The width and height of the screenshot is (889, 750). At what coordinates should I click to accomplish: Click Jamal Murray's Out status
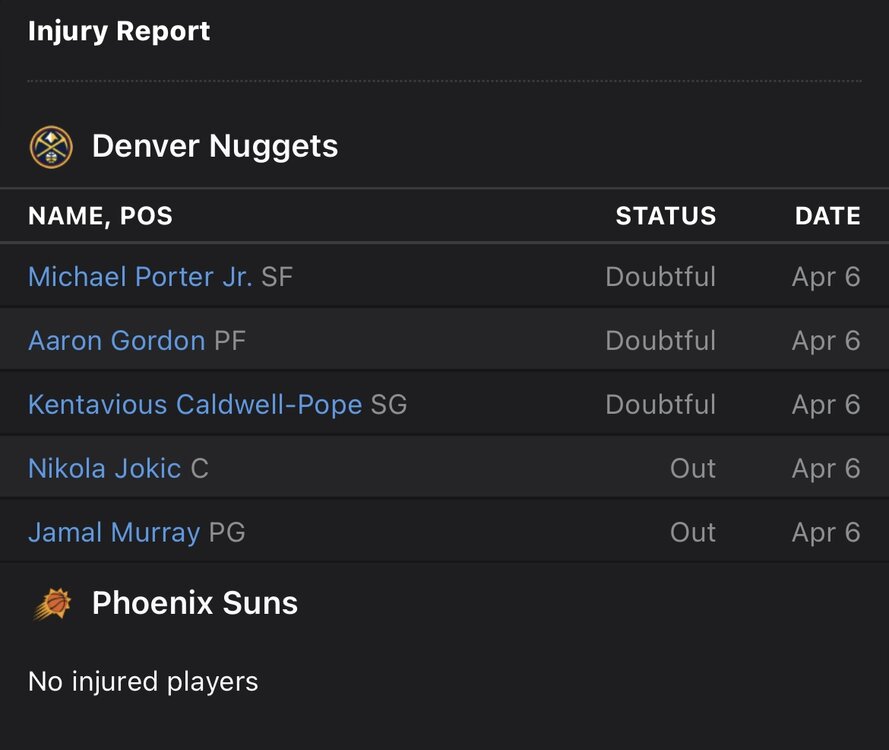(692, 533)
